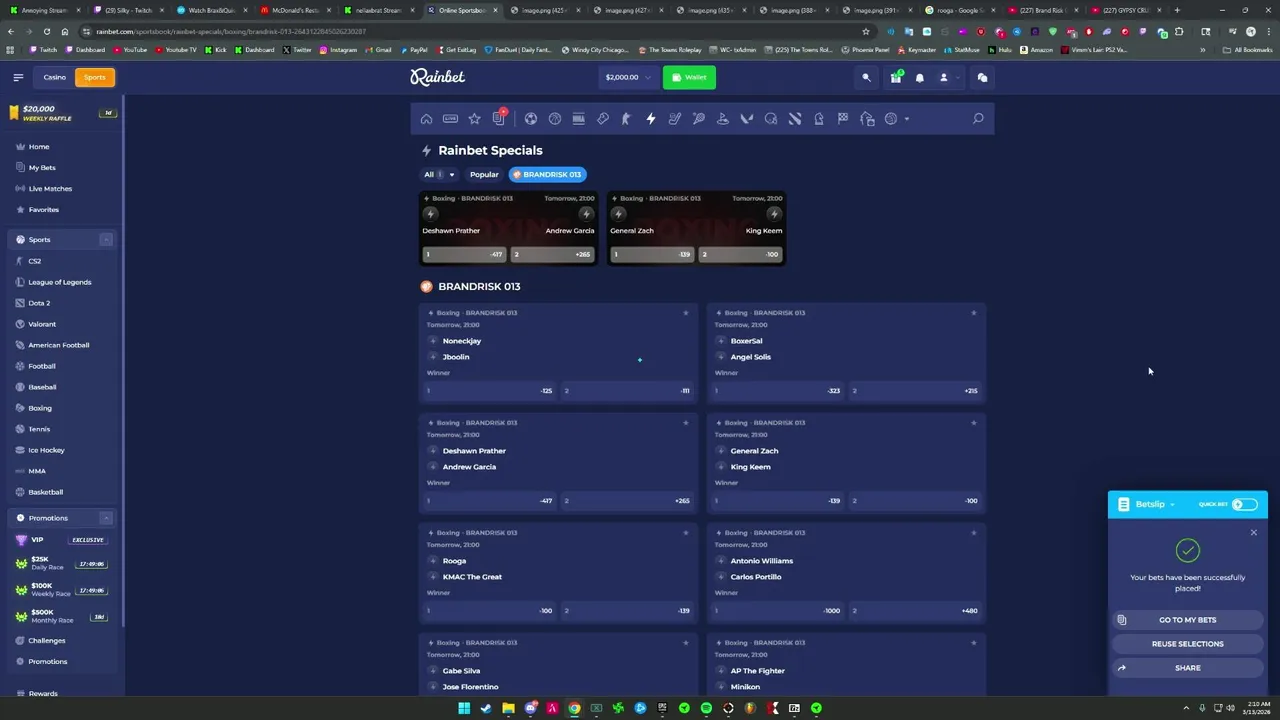Open the All filter dropdown

pos(439,174)
